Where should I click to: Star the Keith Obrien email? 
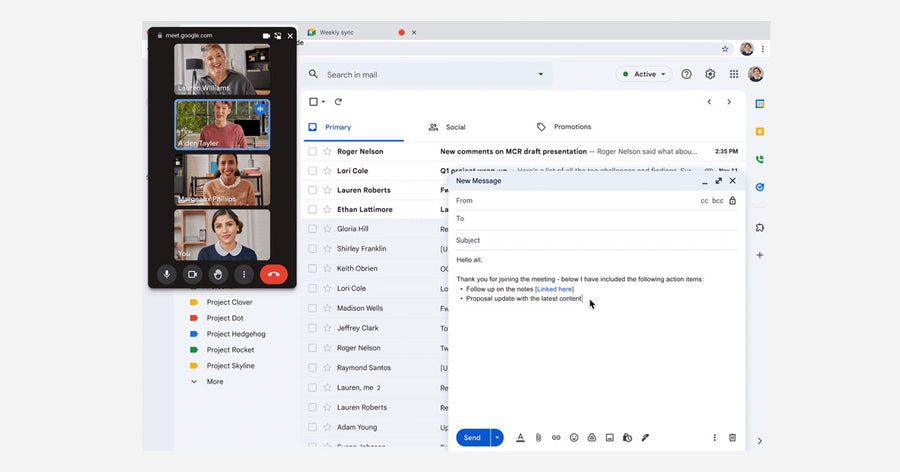(327, 268)
